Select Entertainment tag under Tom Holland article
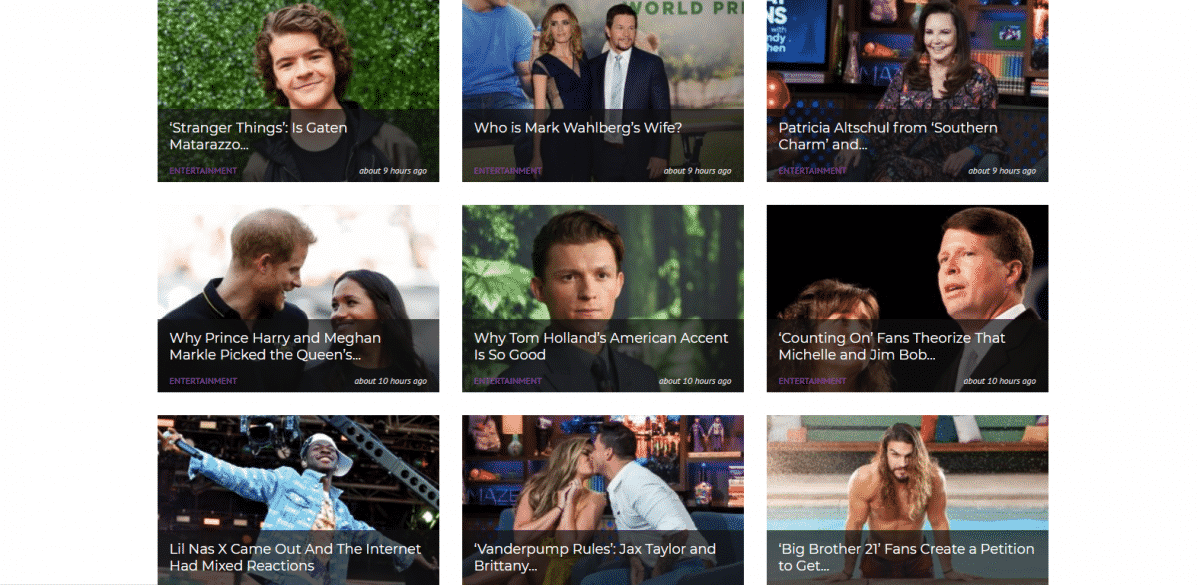 pos(508,381)
